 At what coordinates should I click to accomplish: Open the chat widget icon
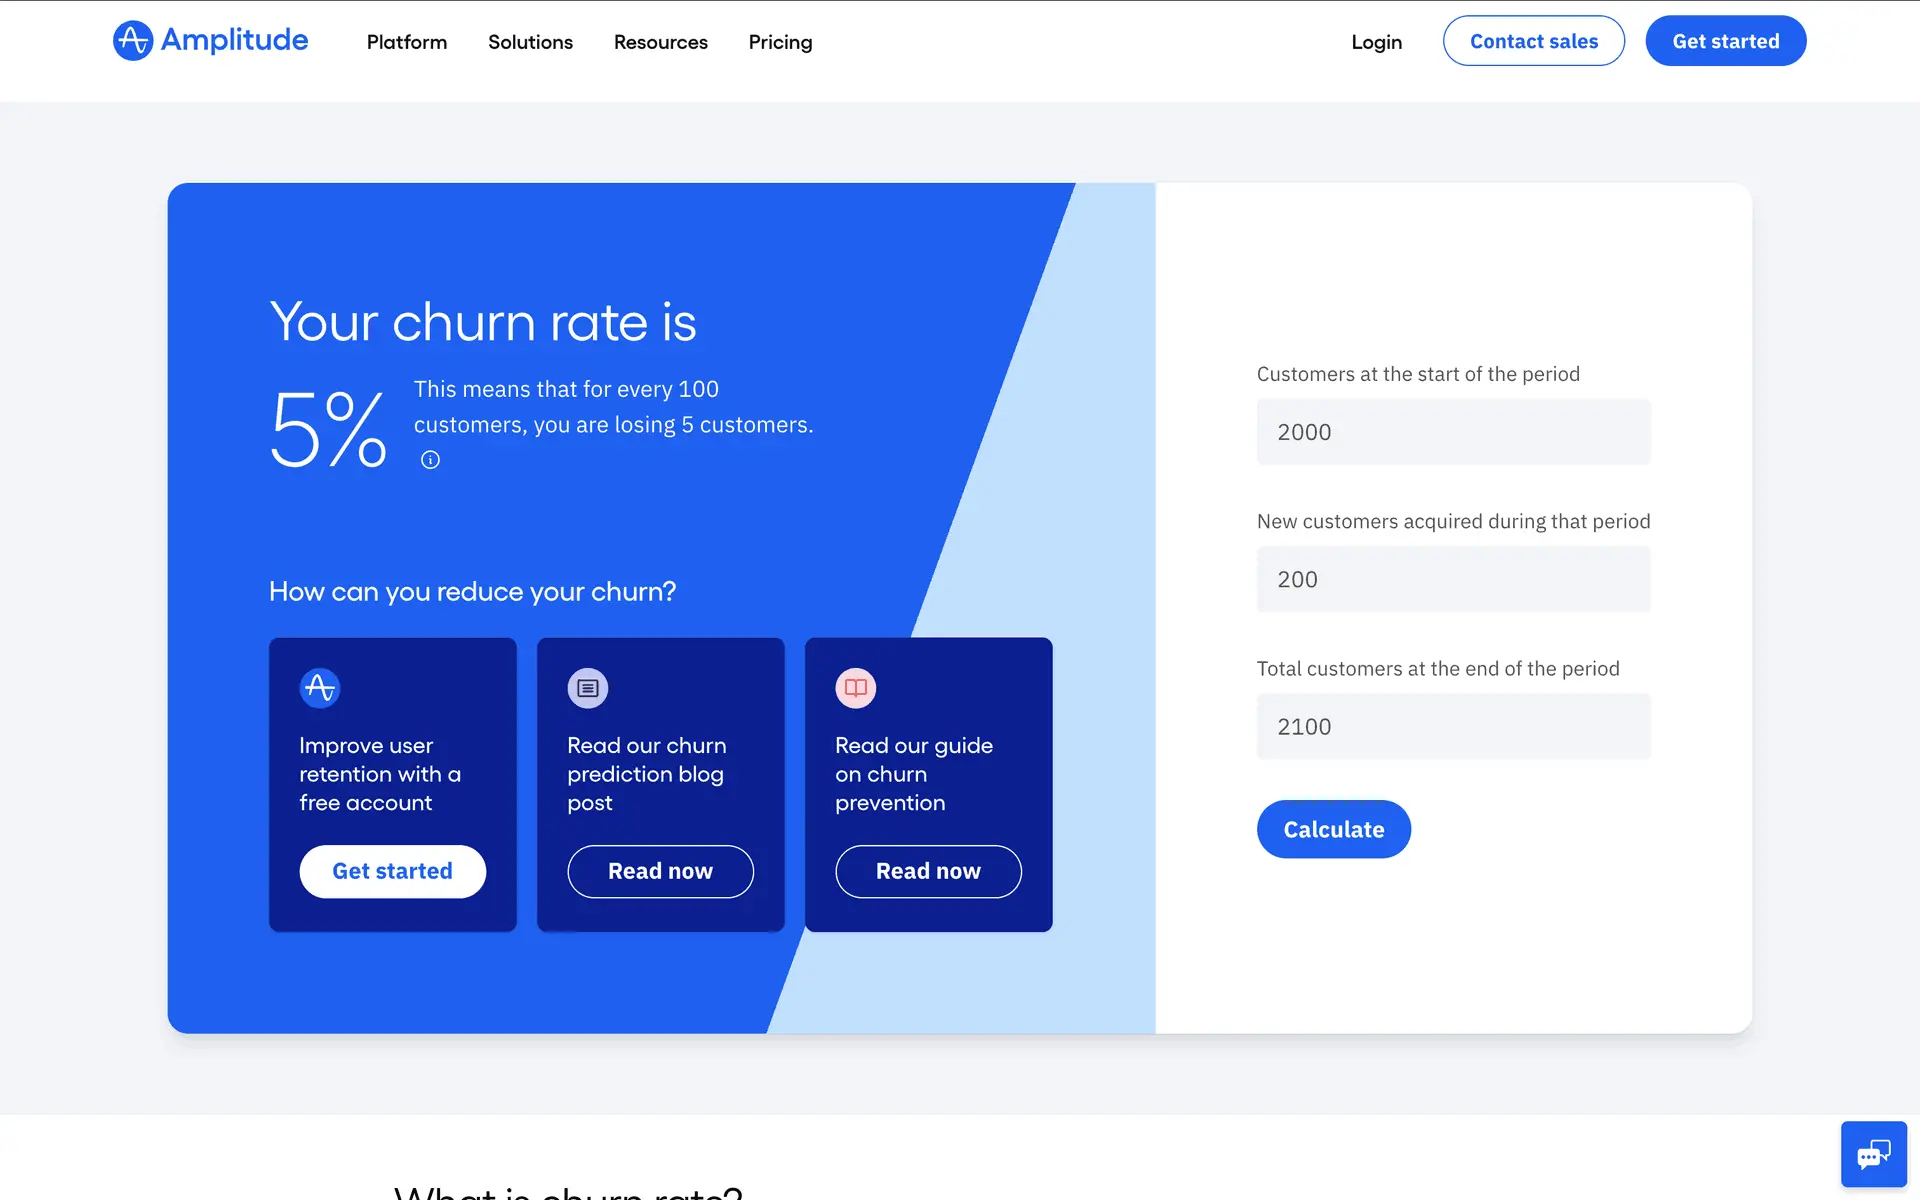coord(1874,1154)
